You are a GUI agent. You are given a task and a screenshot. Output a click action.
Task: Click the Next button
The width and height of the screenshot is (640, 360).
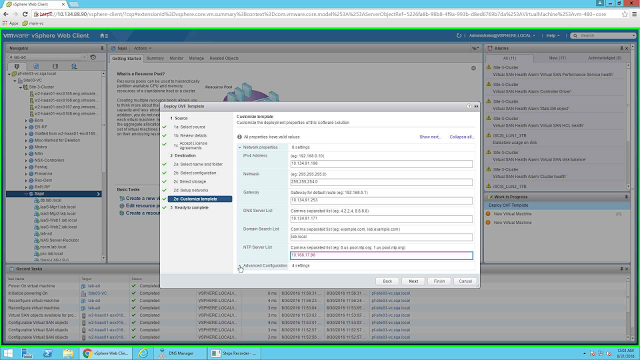(413, 281)
